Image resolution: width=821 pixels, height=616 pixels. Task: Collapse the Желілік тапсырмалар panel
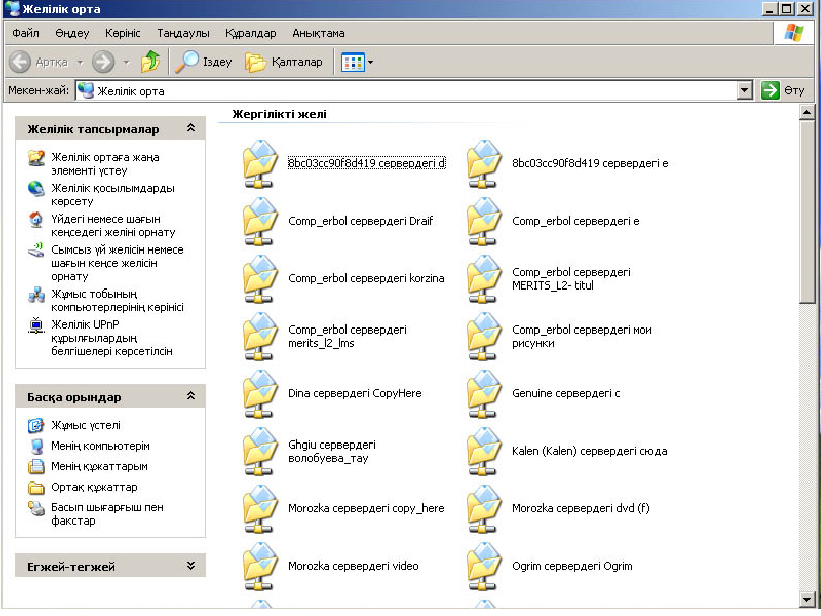191,129
